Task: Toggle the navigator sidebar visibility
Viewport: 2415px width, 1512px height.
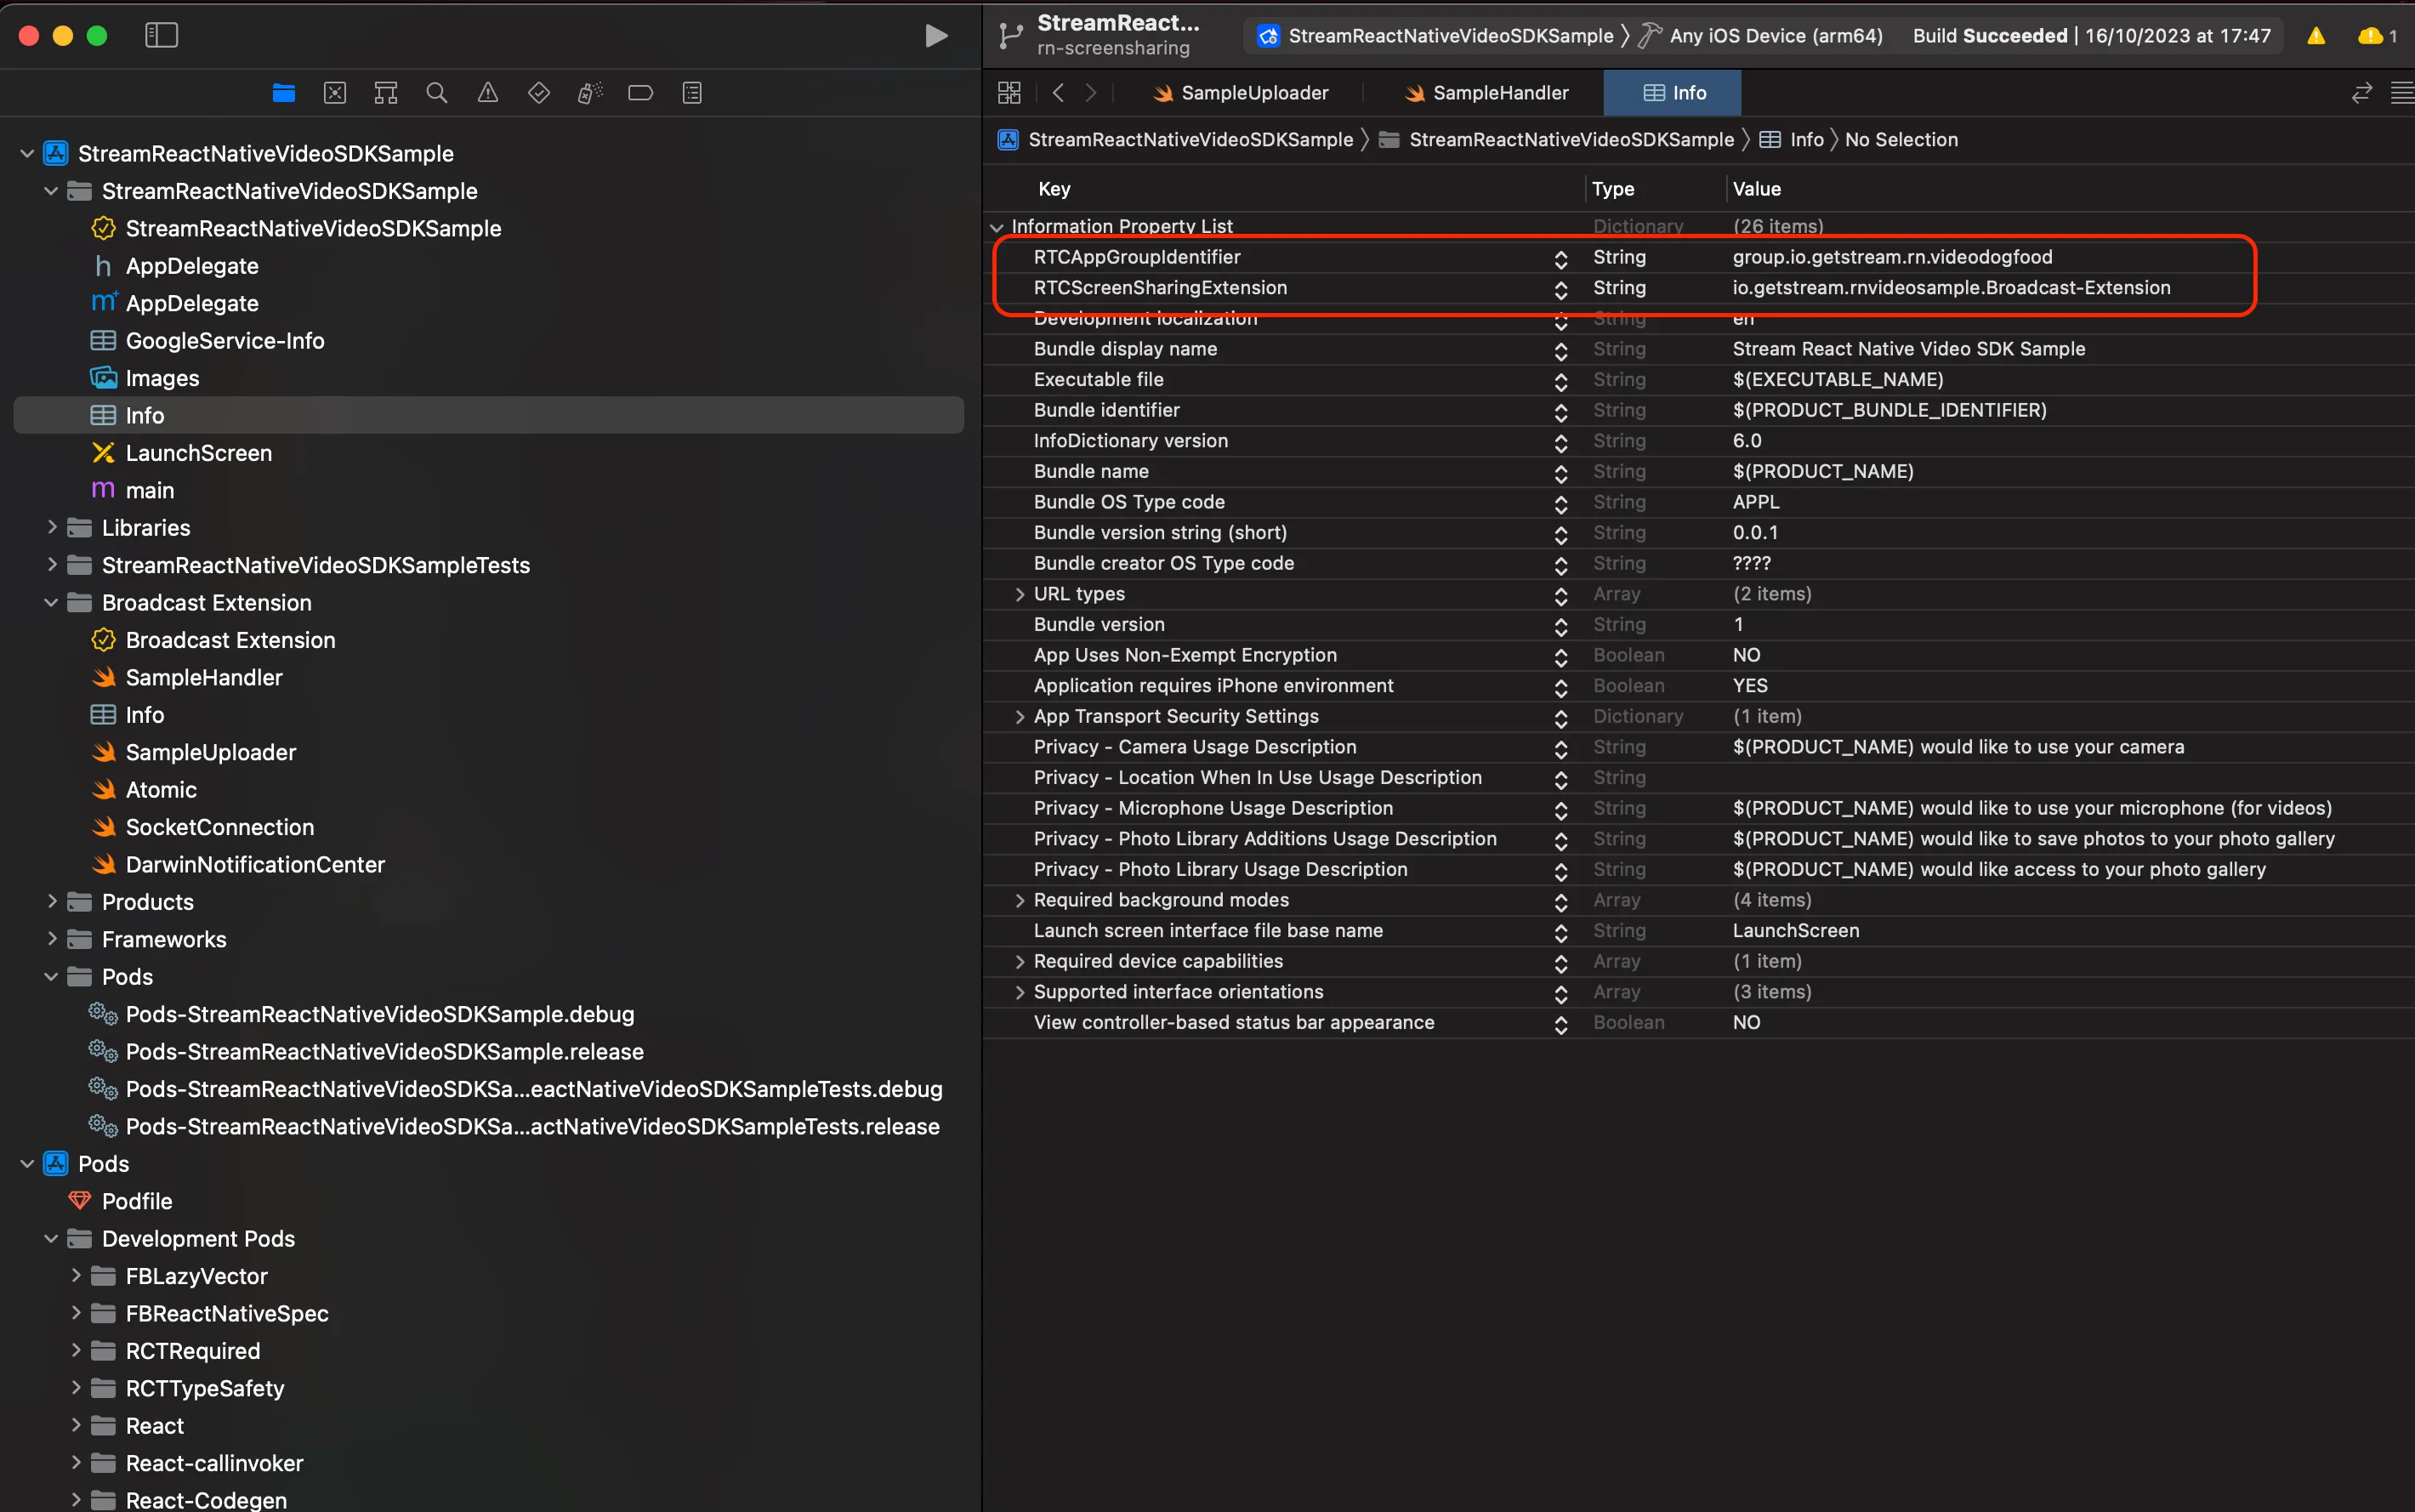Action: [x=161, y=35]
